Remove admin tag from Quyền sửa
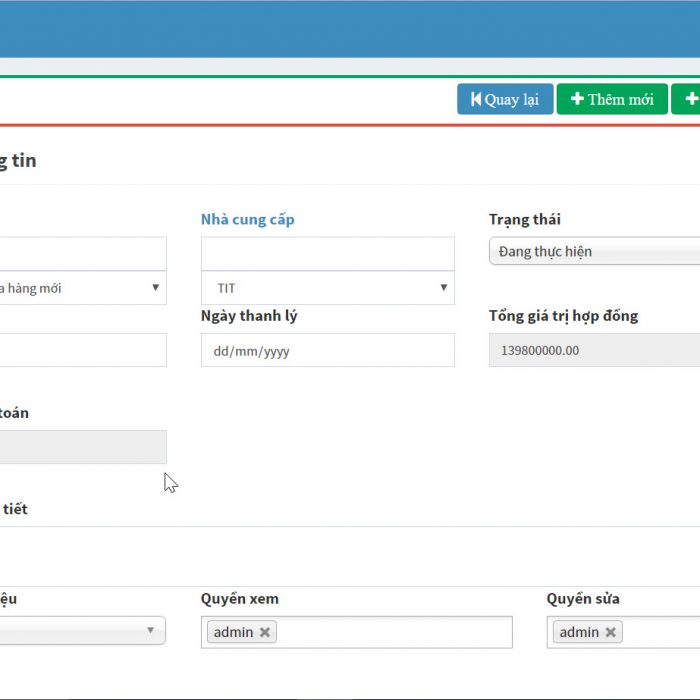This screenshot has width=700, height=700. (x=610, y=632)
